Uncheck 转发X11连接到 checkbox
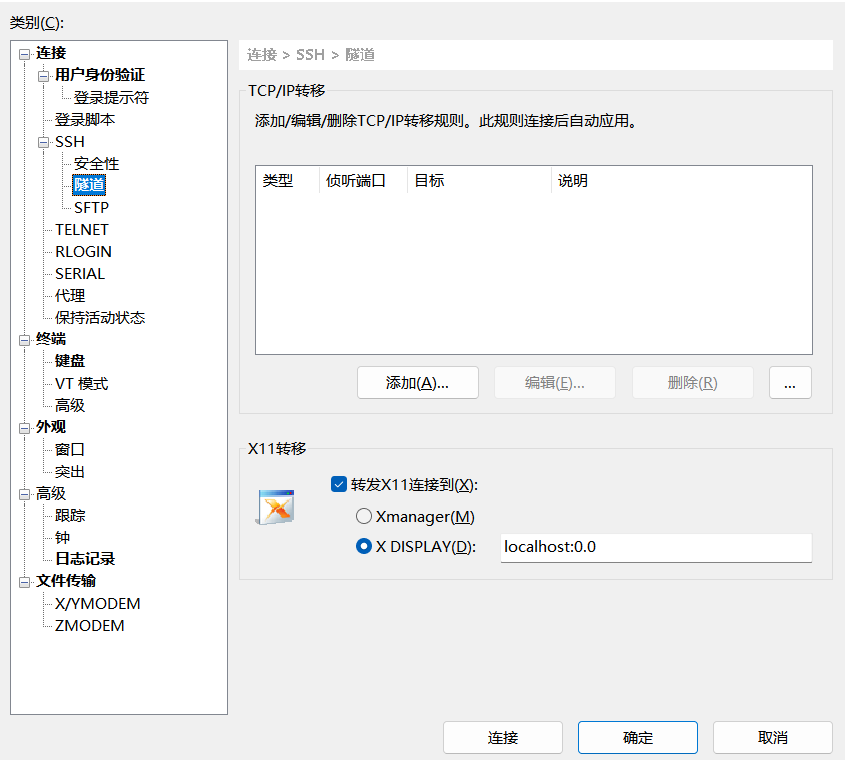Screen dimensions: 845x760 [x=339, y=484]
